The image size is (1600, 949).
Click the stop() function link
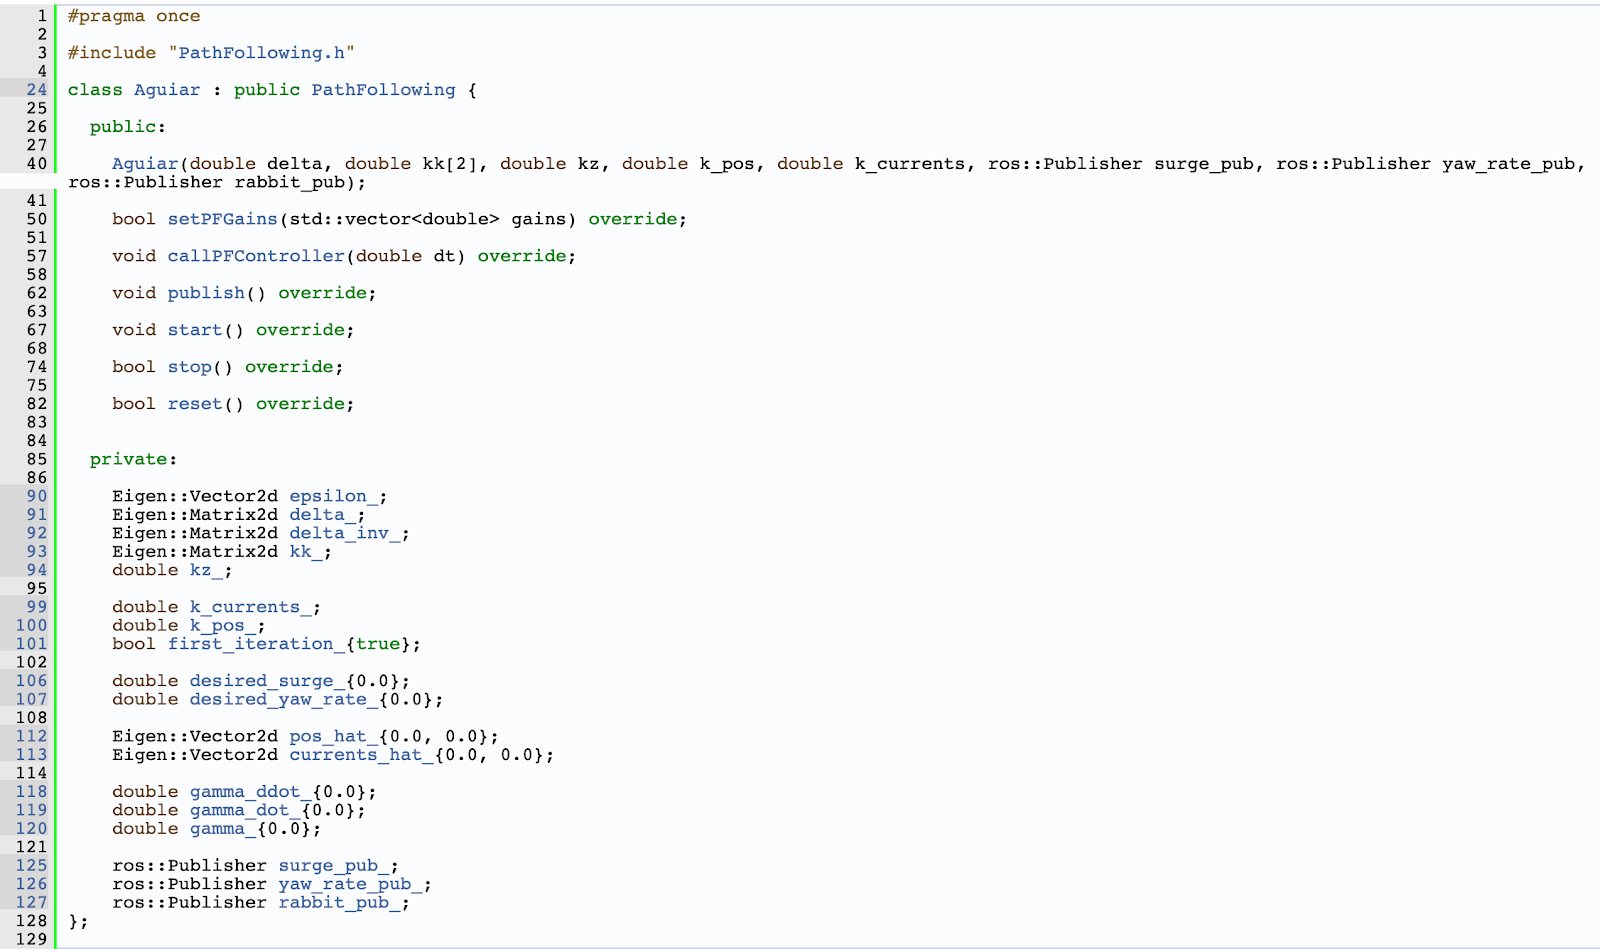pyautogui.click(x=189, y=367)
